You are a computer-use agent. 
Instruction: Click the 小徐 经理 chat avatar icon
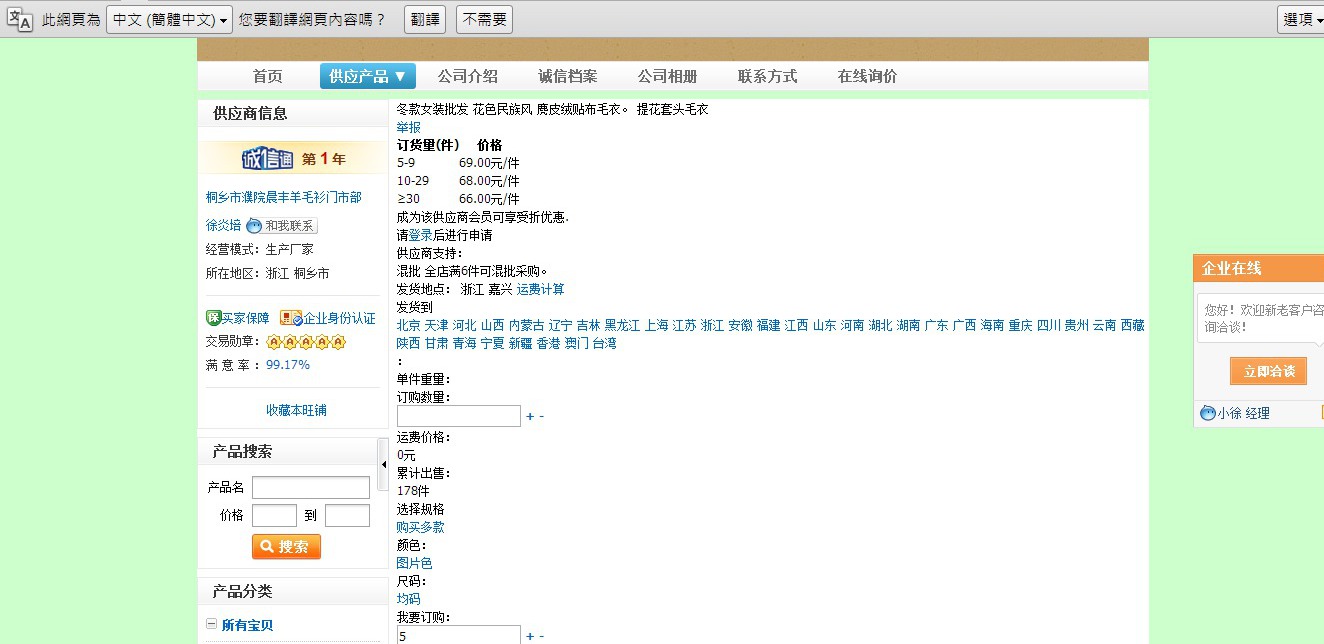(1208, 413)
